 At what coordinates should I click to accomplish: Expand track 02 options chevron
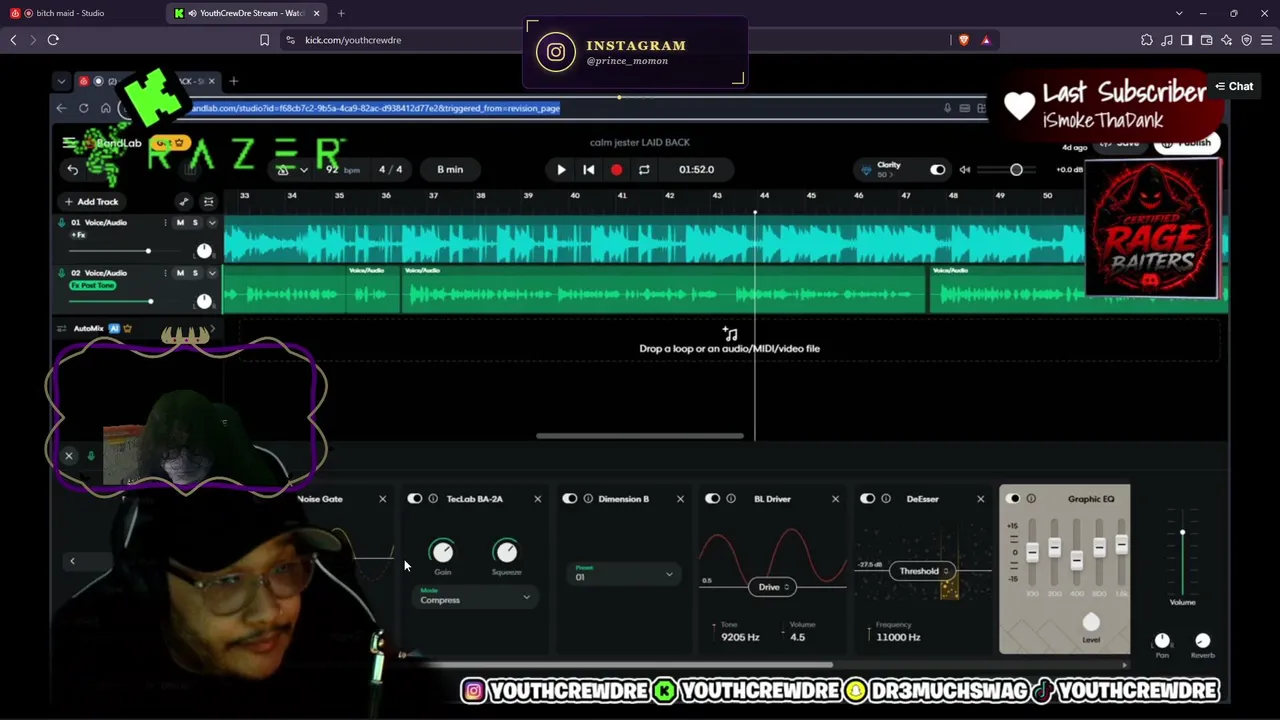pyautogui.click(x=212, y=273)
